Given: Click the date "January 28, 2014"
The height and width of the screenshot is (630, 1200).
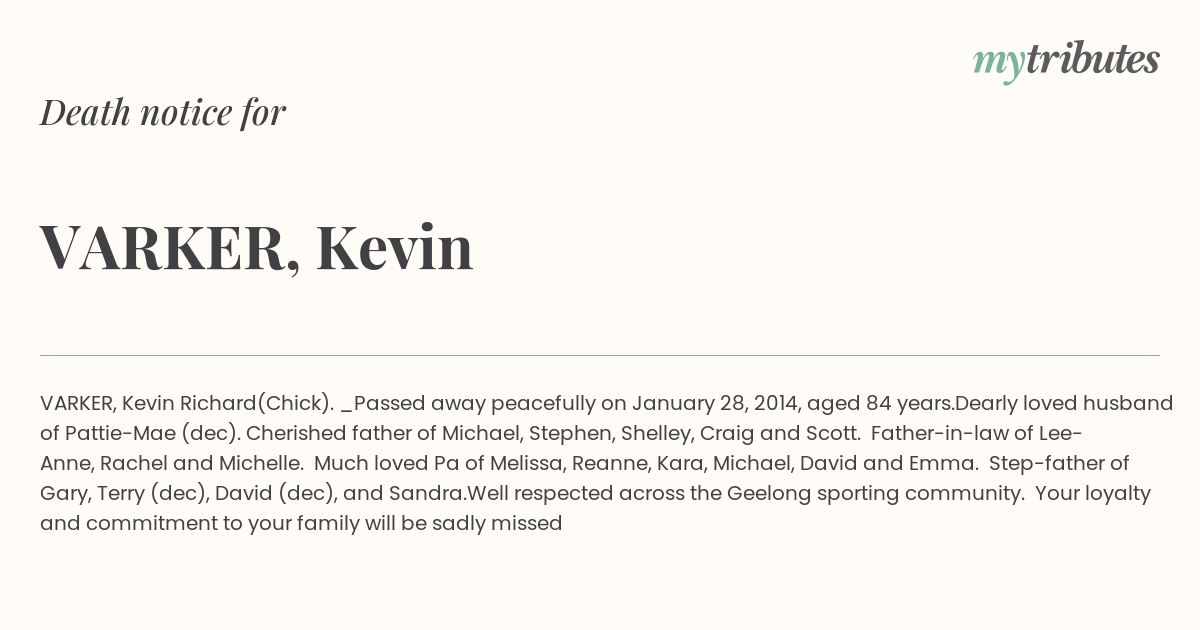Looking at the screenshot, I should [x=716, y=404].
